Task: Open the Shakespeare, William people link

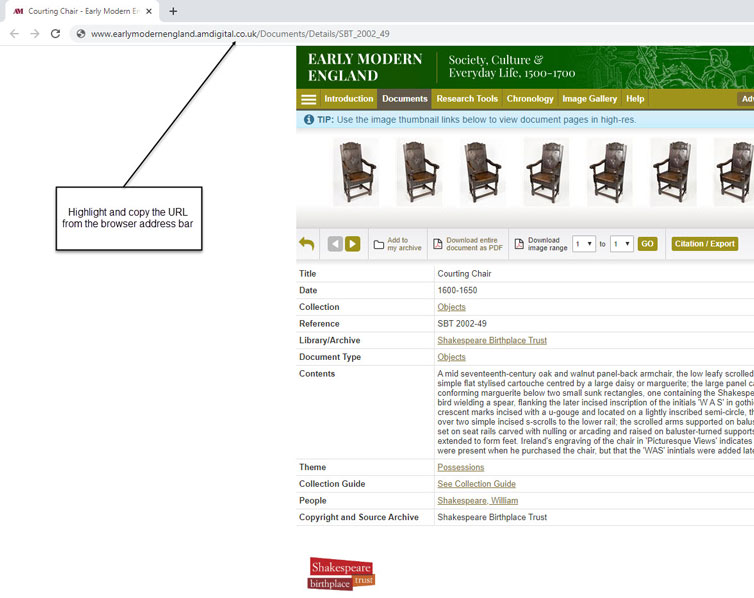Action: [478, 500]
